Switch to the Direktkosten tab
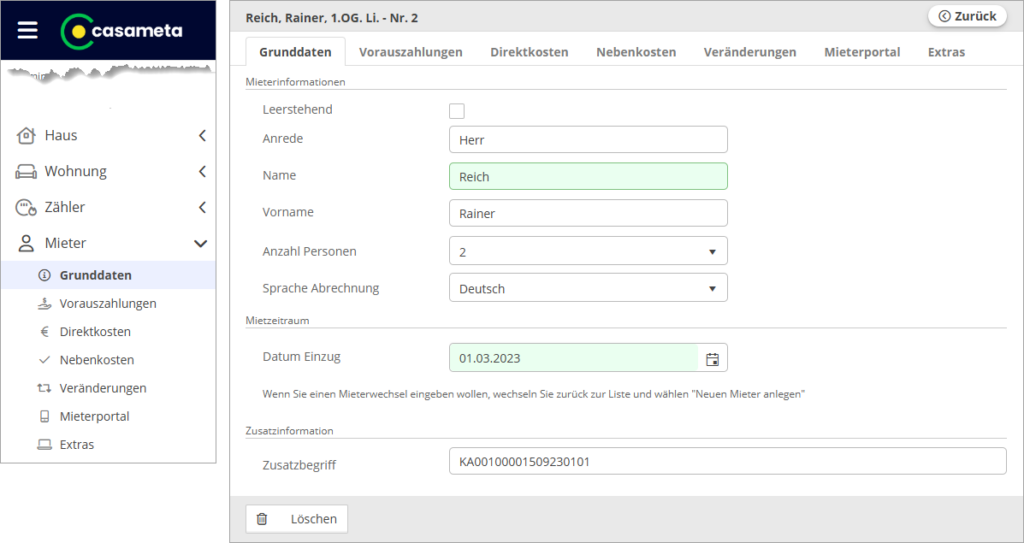 click(x=529, y=52)
